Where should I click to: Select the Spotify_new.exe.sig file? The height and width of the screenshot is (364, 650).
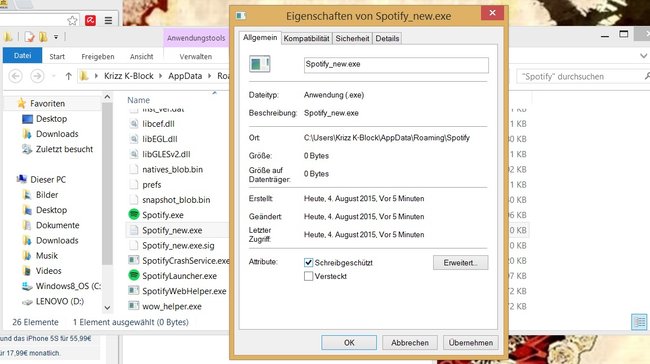(178, 245)
